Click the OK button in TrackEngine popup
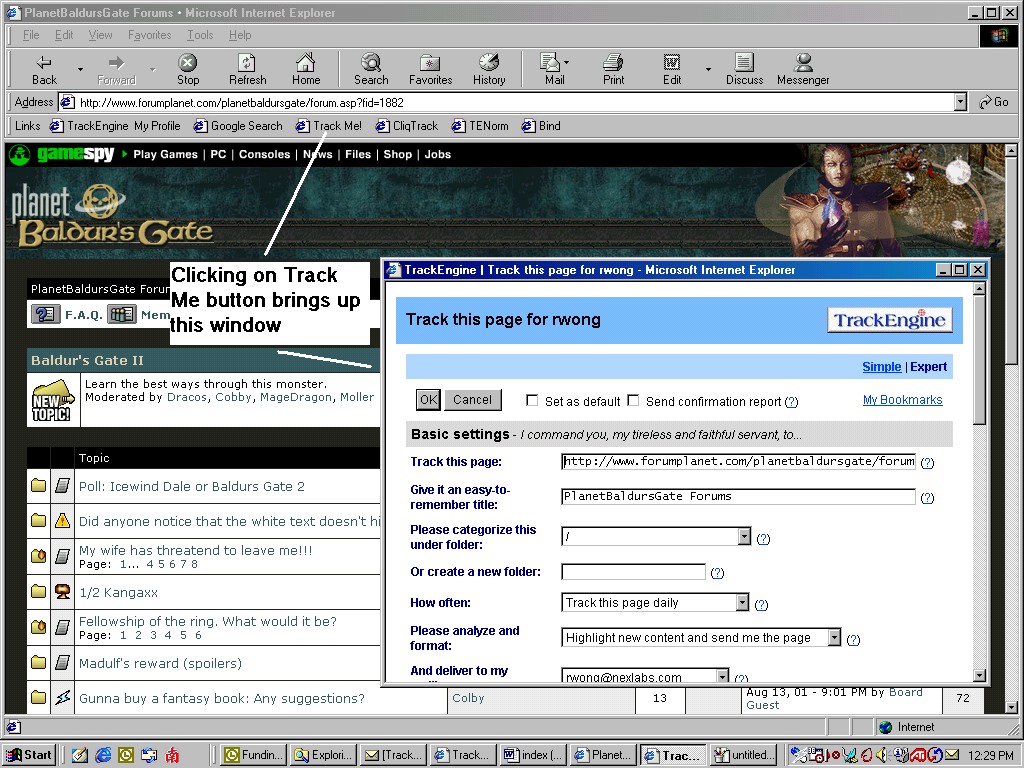The image size is (1024, 768). (x=428, y=400)
